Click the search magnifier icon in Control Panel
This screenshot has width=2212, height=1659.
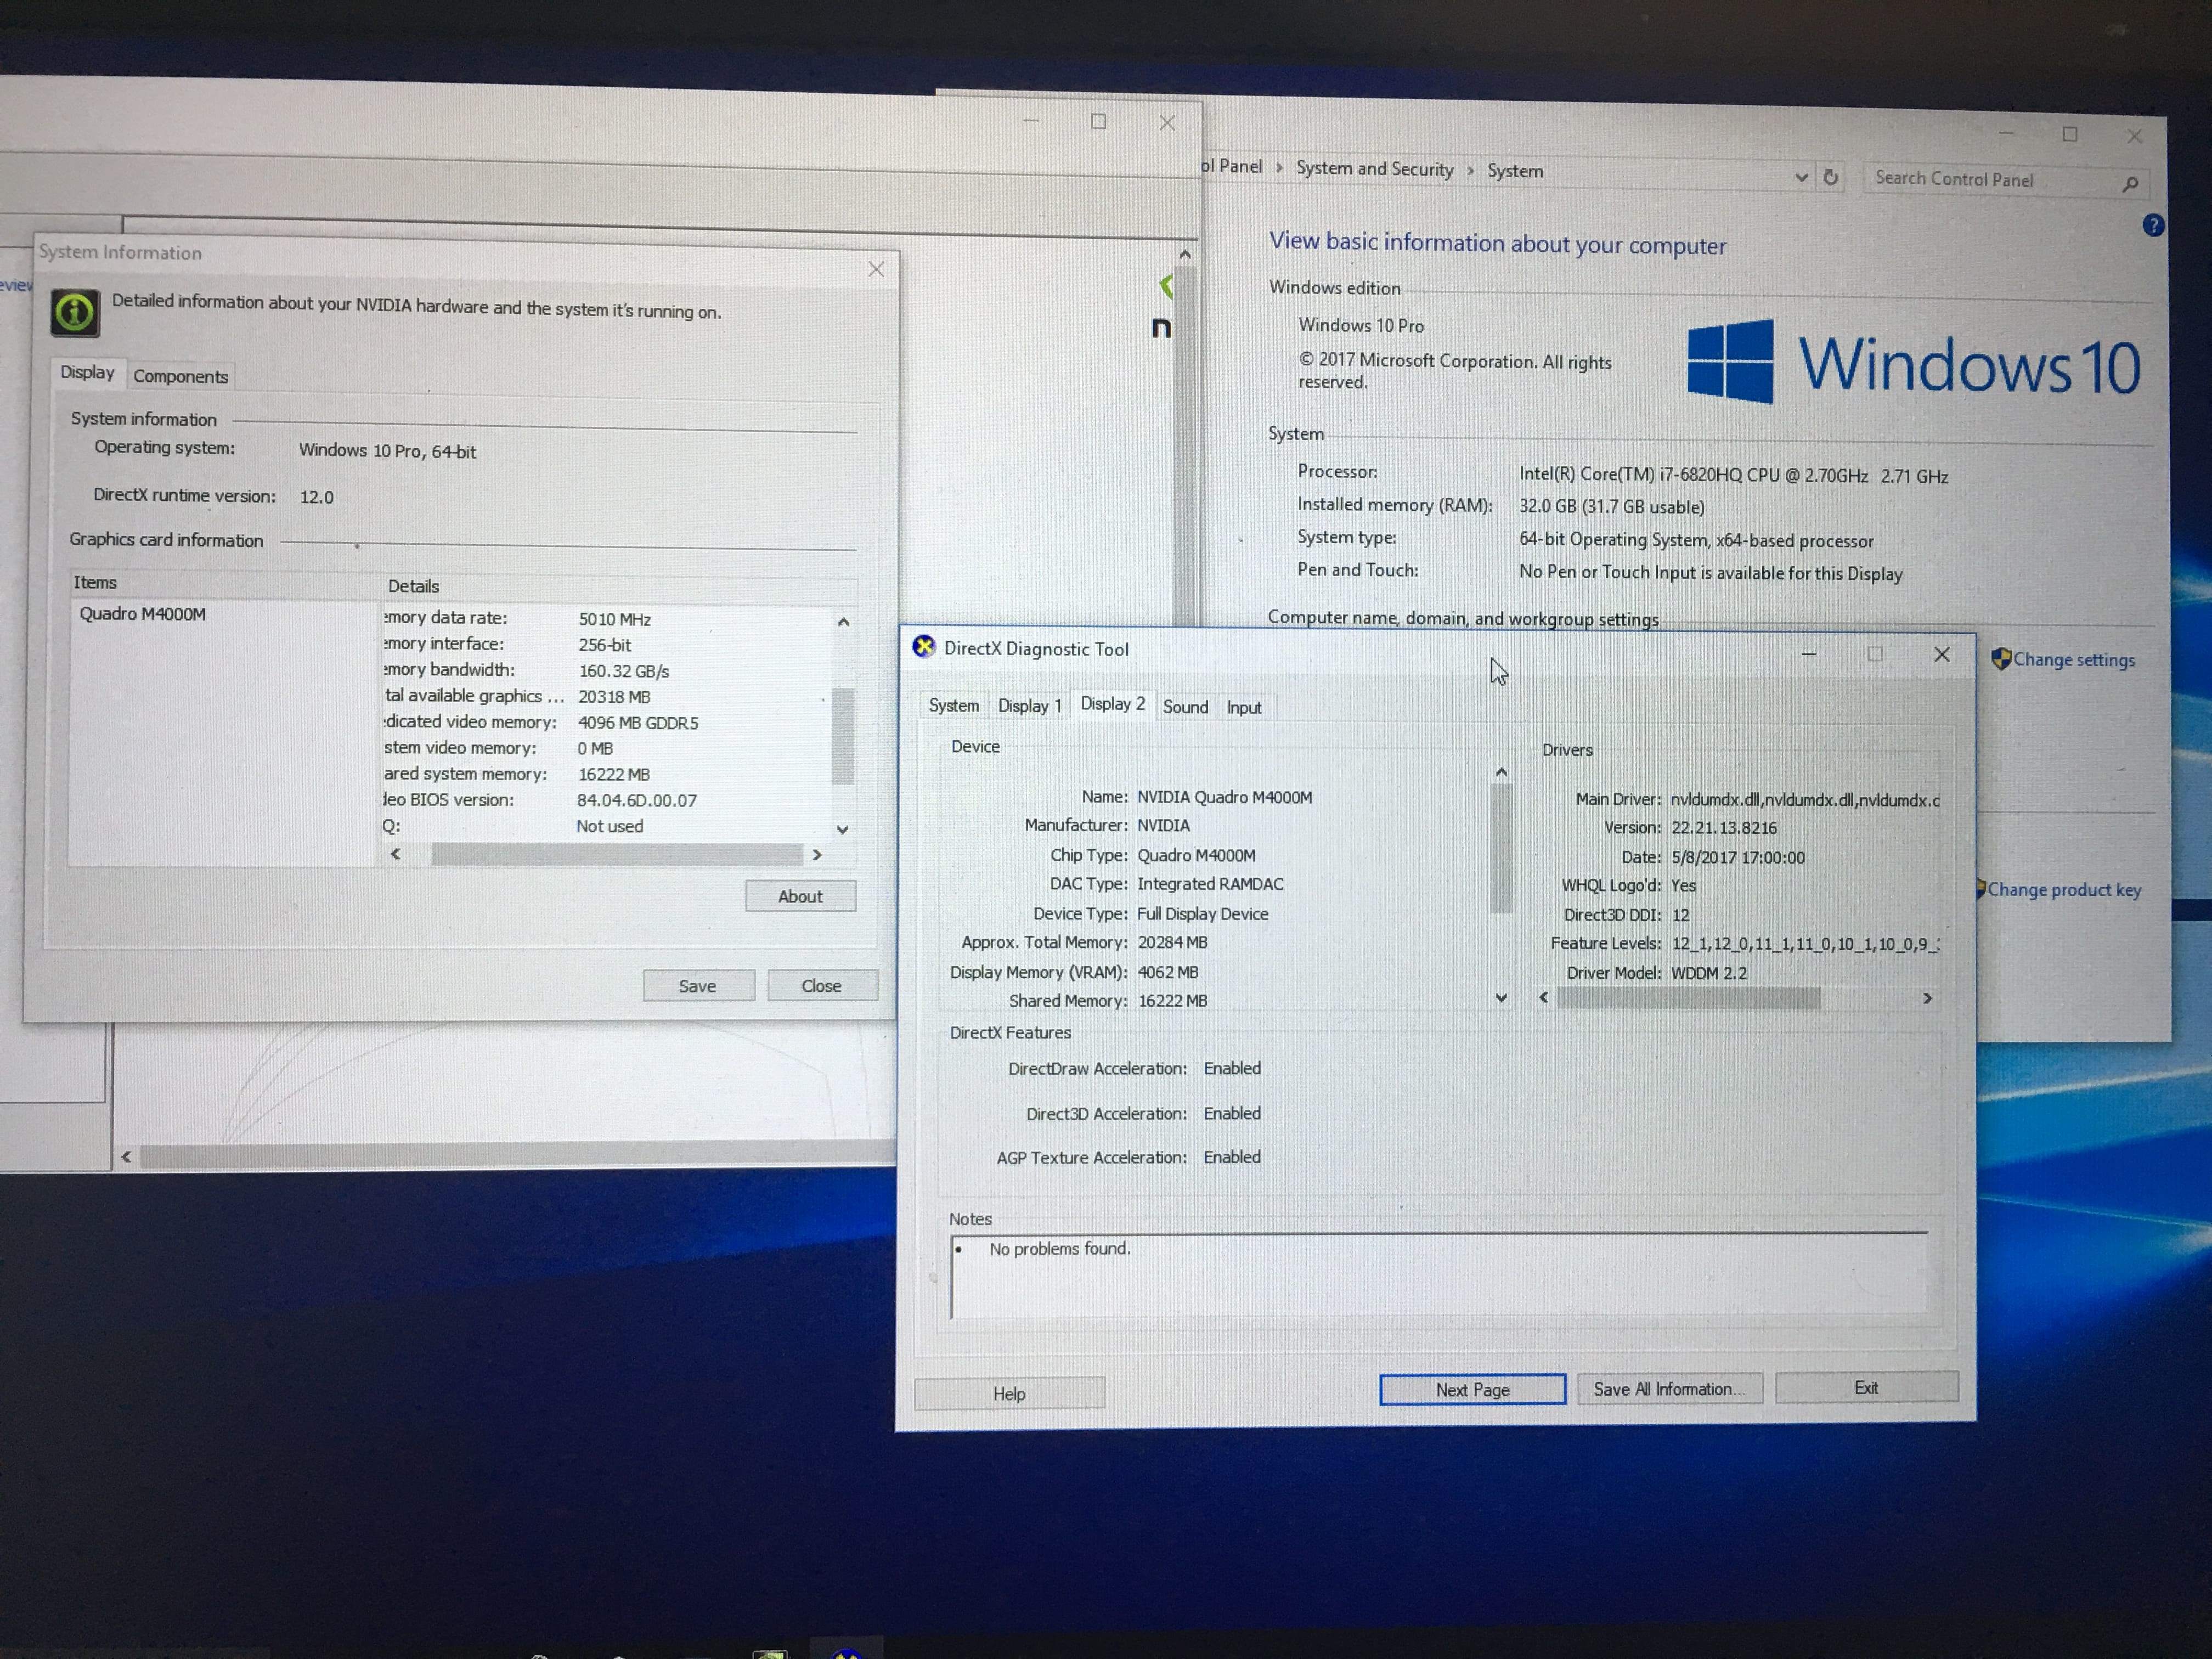click(x=2130, y=184)
